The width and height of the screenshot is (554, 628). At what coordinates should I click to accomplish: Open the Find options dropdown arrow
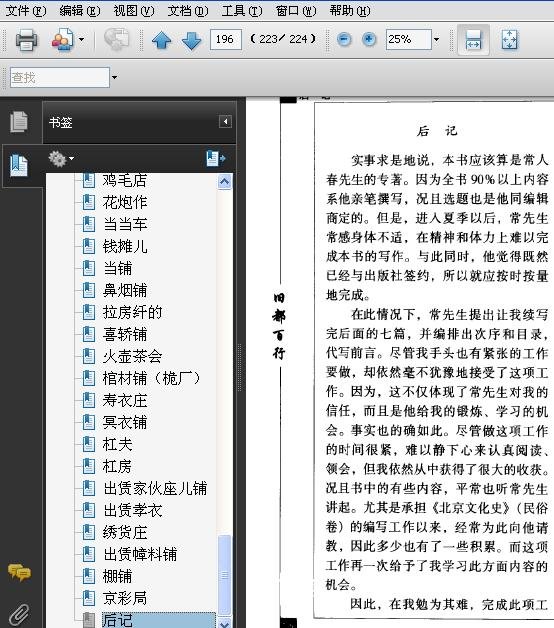[115, 77]
